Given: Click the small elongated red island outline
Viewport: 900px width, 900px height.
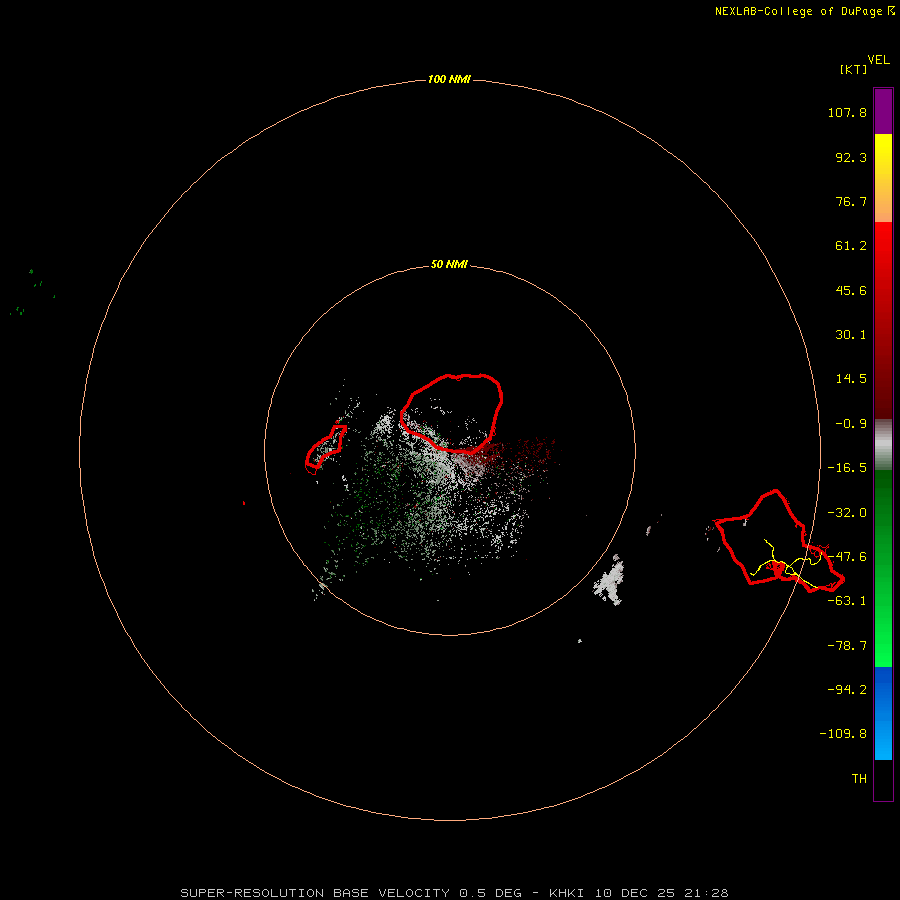Looking at the screenshot, I should (325, 449).
